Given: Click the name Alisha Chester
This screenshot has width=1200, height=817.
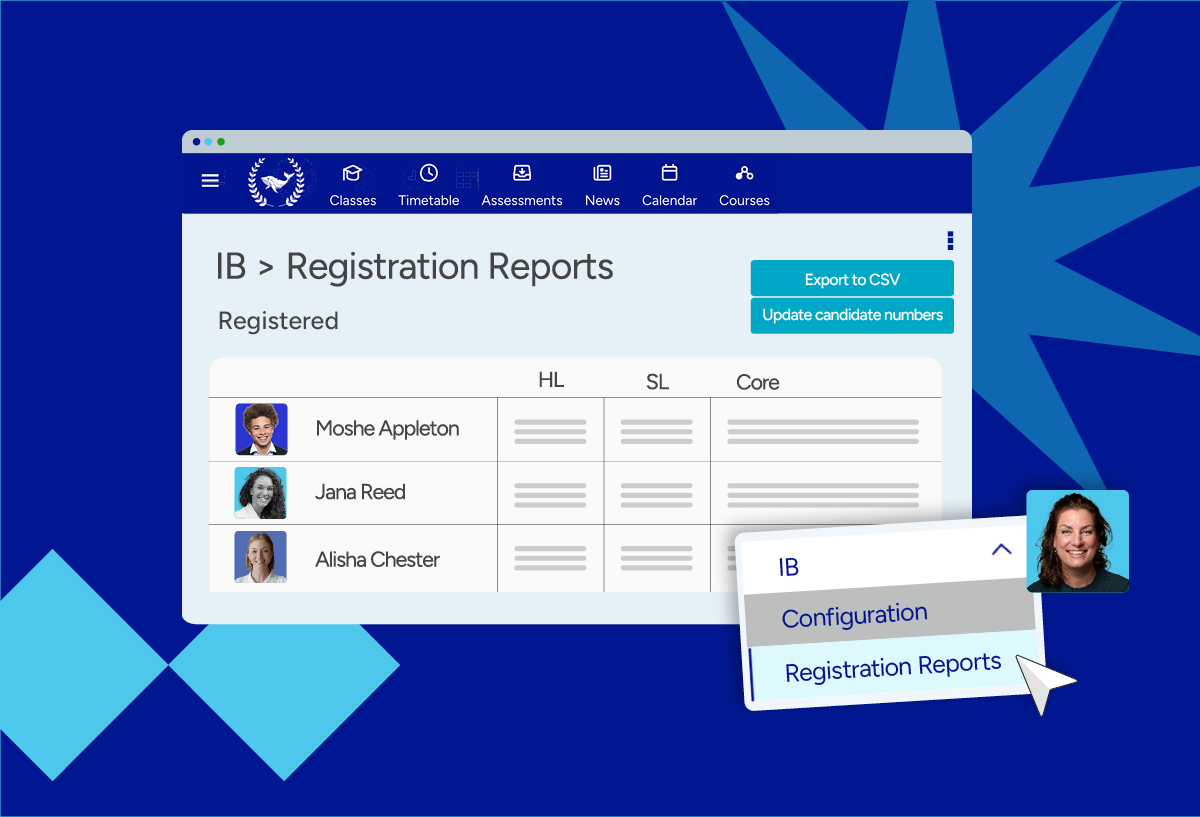Looking at the screenshot, I should click(x=377, y=560).
